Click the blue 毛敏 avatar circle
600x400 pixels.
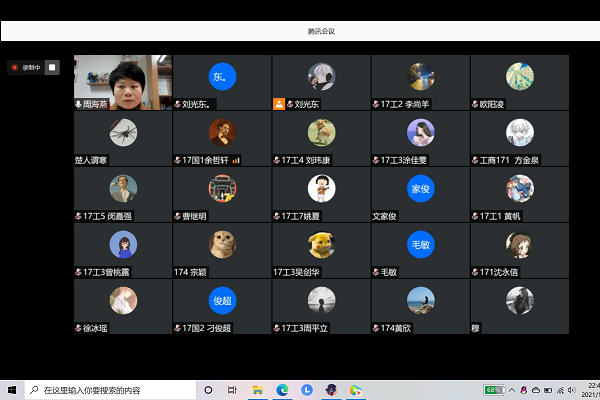click(420, 244)
